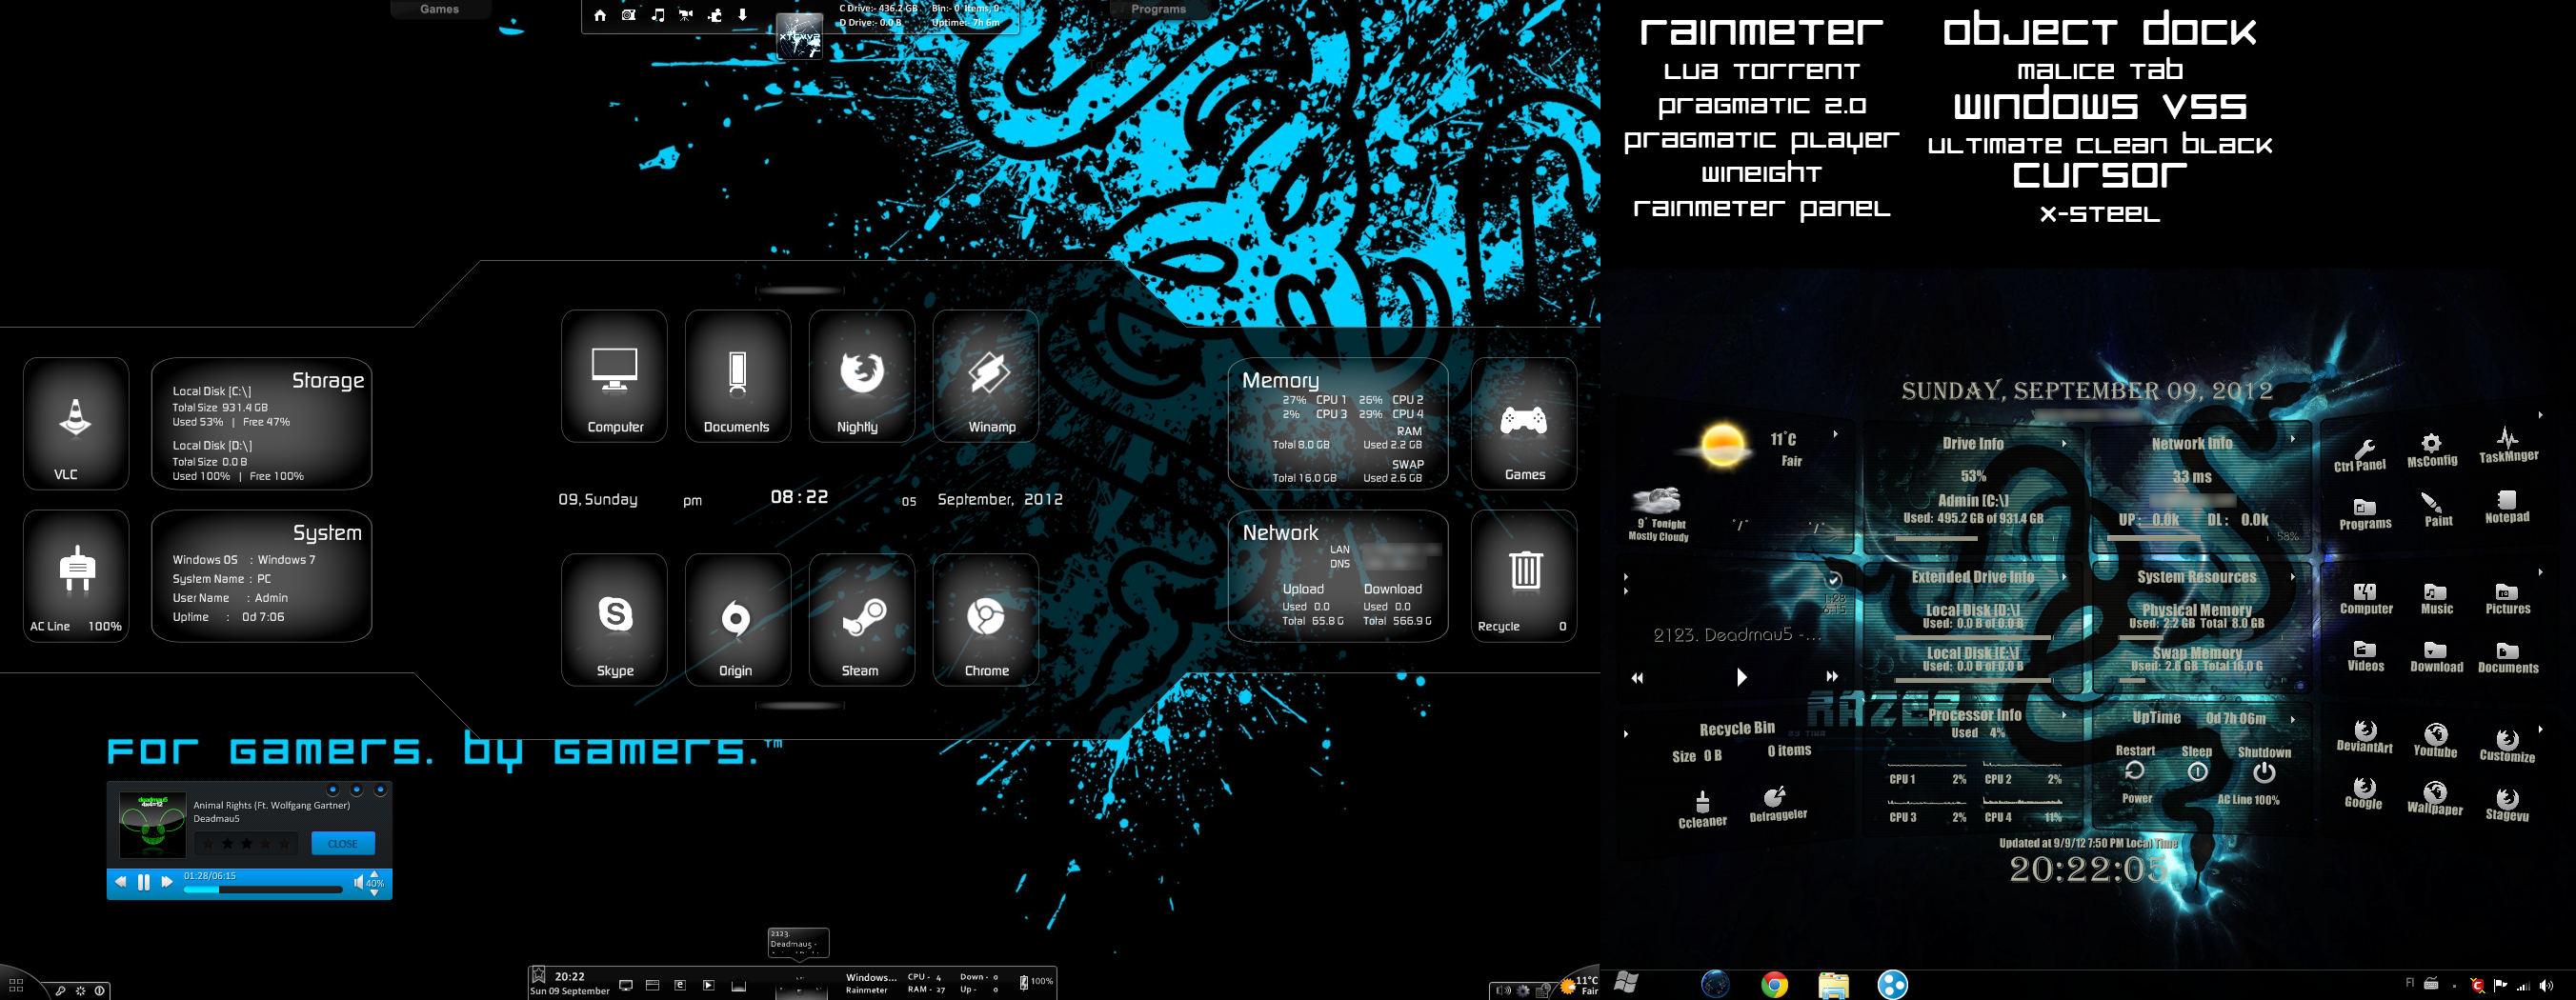This screenshot has width=2576, height=1000.
Task: Open Youtube web shortcut
Action: (x=2435, y=741)
